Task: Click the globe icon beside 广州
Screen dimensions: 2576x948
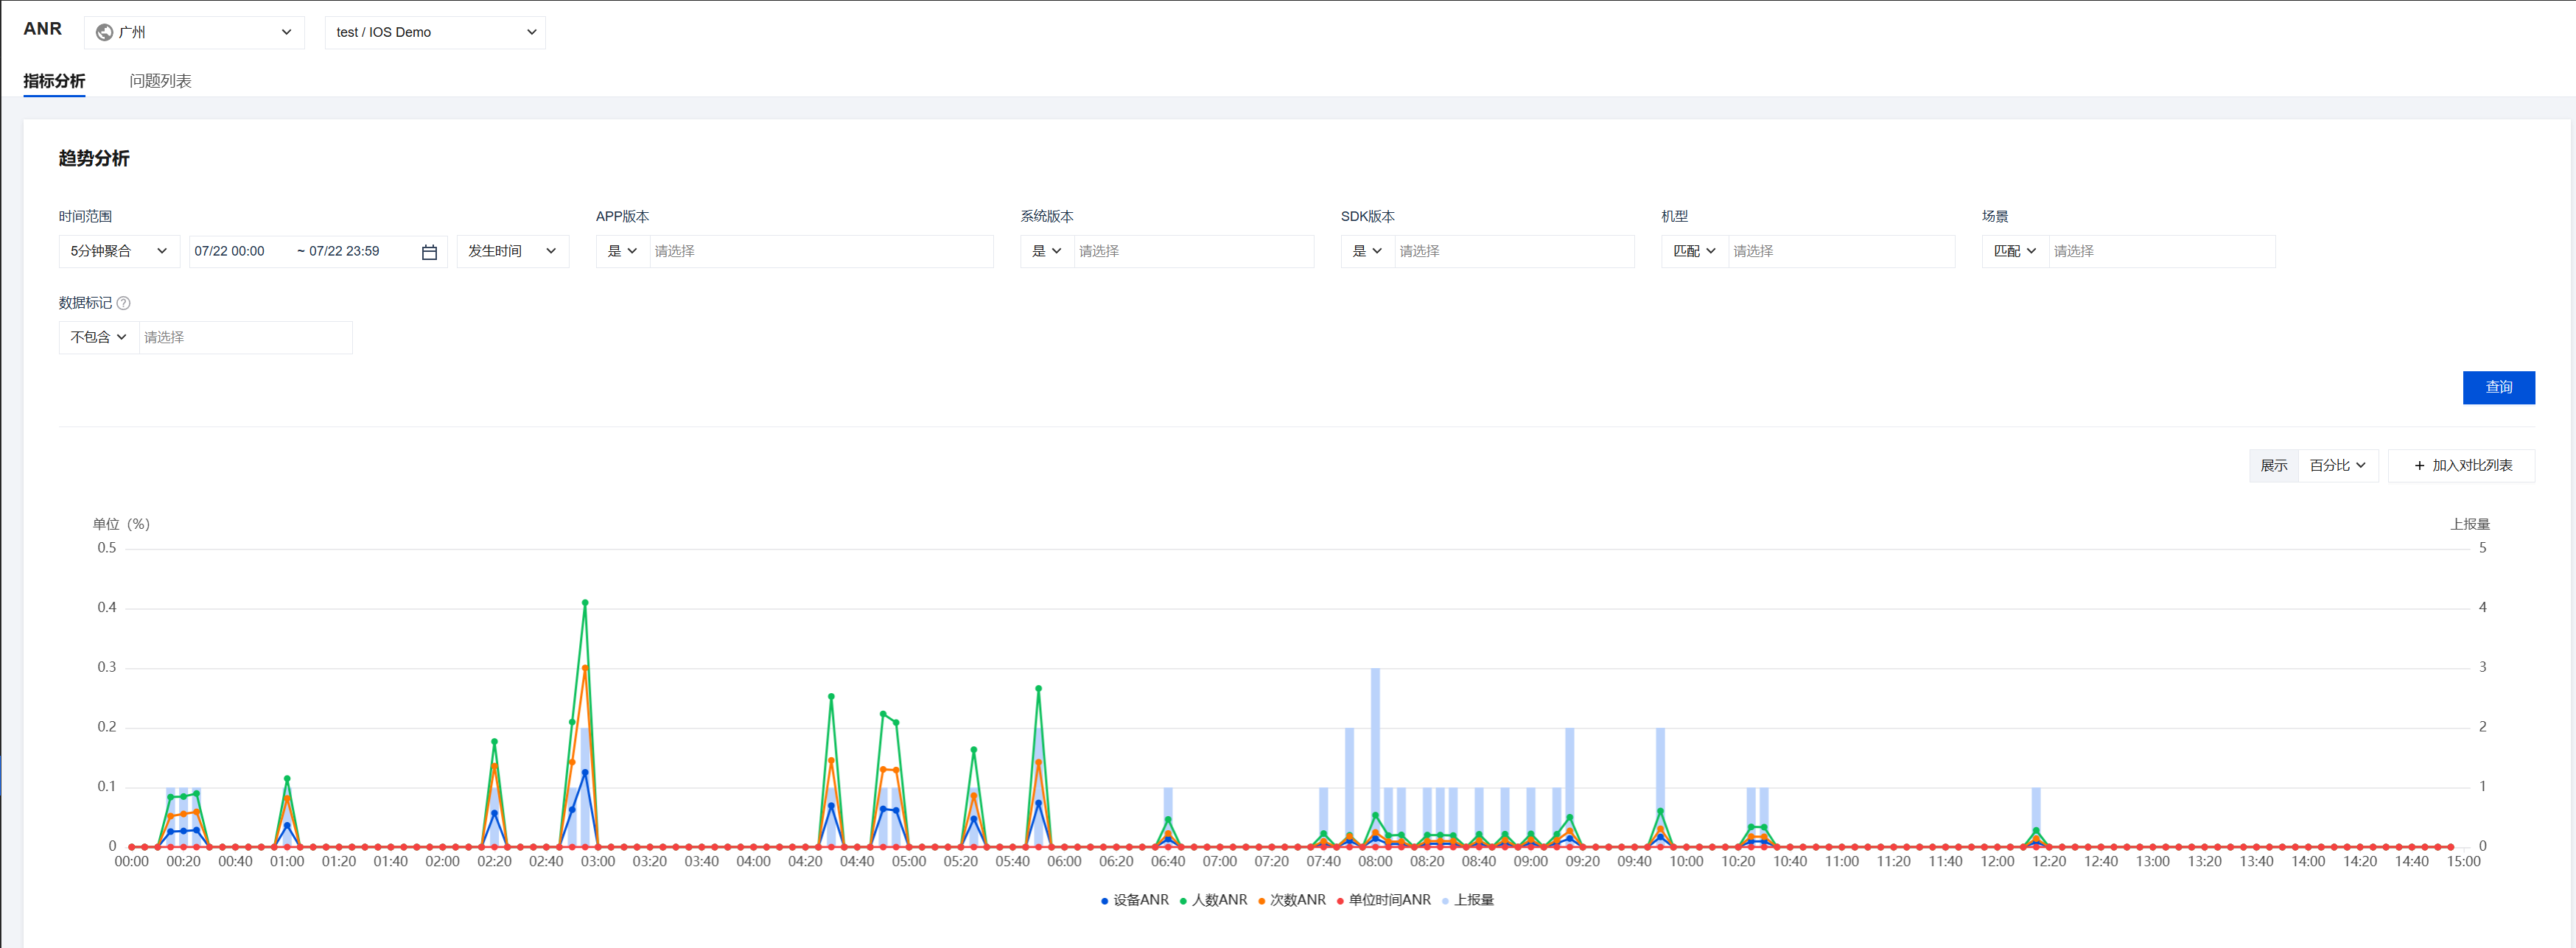Action: tap(104, 33)
